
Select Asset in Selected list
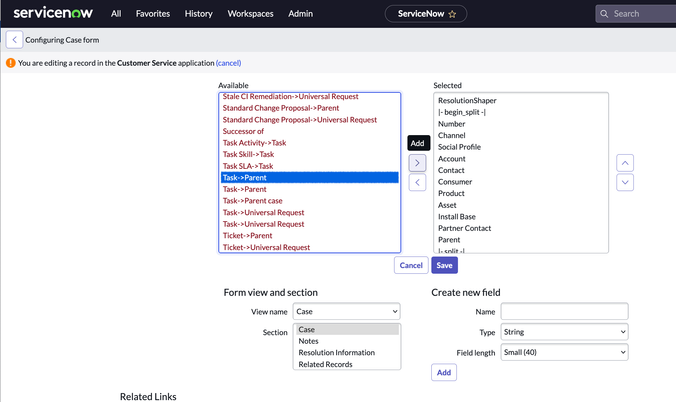[521, 205]
